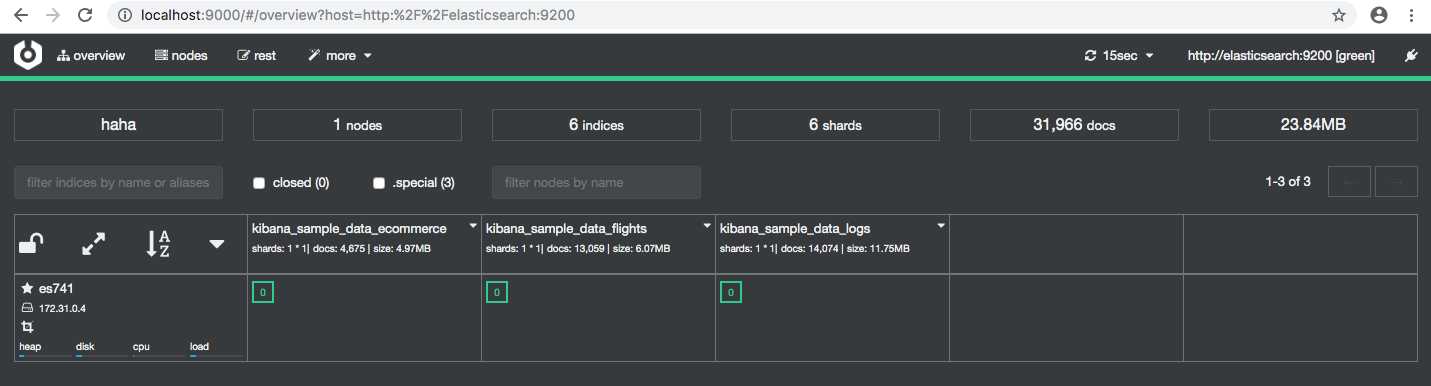Click the browser back arrow
1431x386 pixels.
point(20,15)
